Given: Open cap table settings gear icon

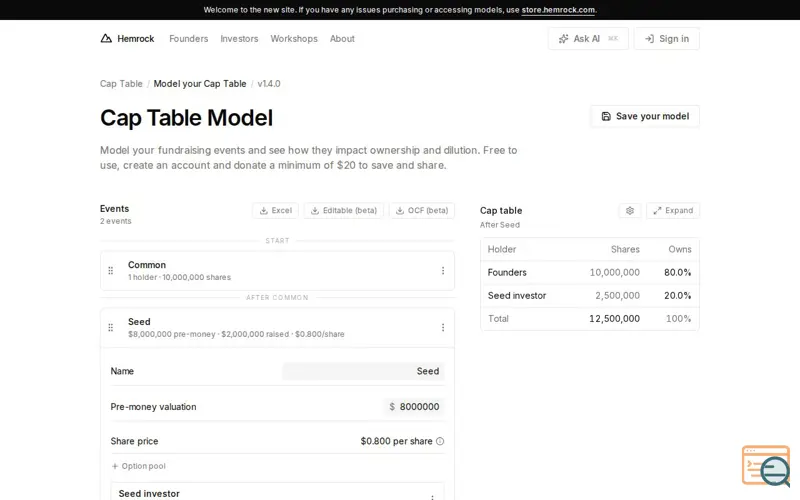Looking at the screenshot, I should click(x=630, y=211).
